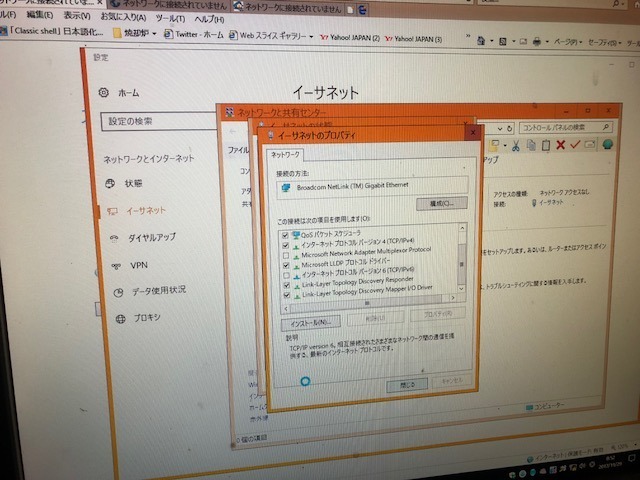This screenshot has width=640, height=480.
Task: Toggle the QoS パケット スケジューラ checkbox
Action: tap(285, 236)
